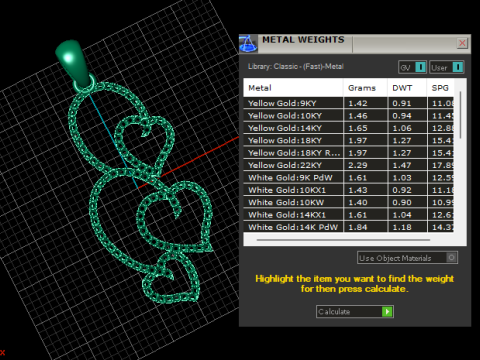Select the Yellow Gold:18KY row

click(x=349, y=140)
